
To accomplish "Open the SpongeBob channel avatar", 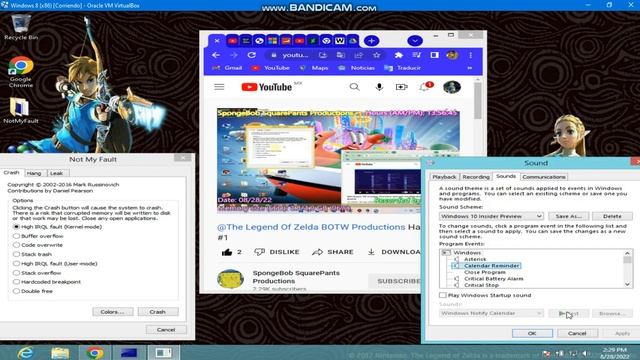I will 230,279.
